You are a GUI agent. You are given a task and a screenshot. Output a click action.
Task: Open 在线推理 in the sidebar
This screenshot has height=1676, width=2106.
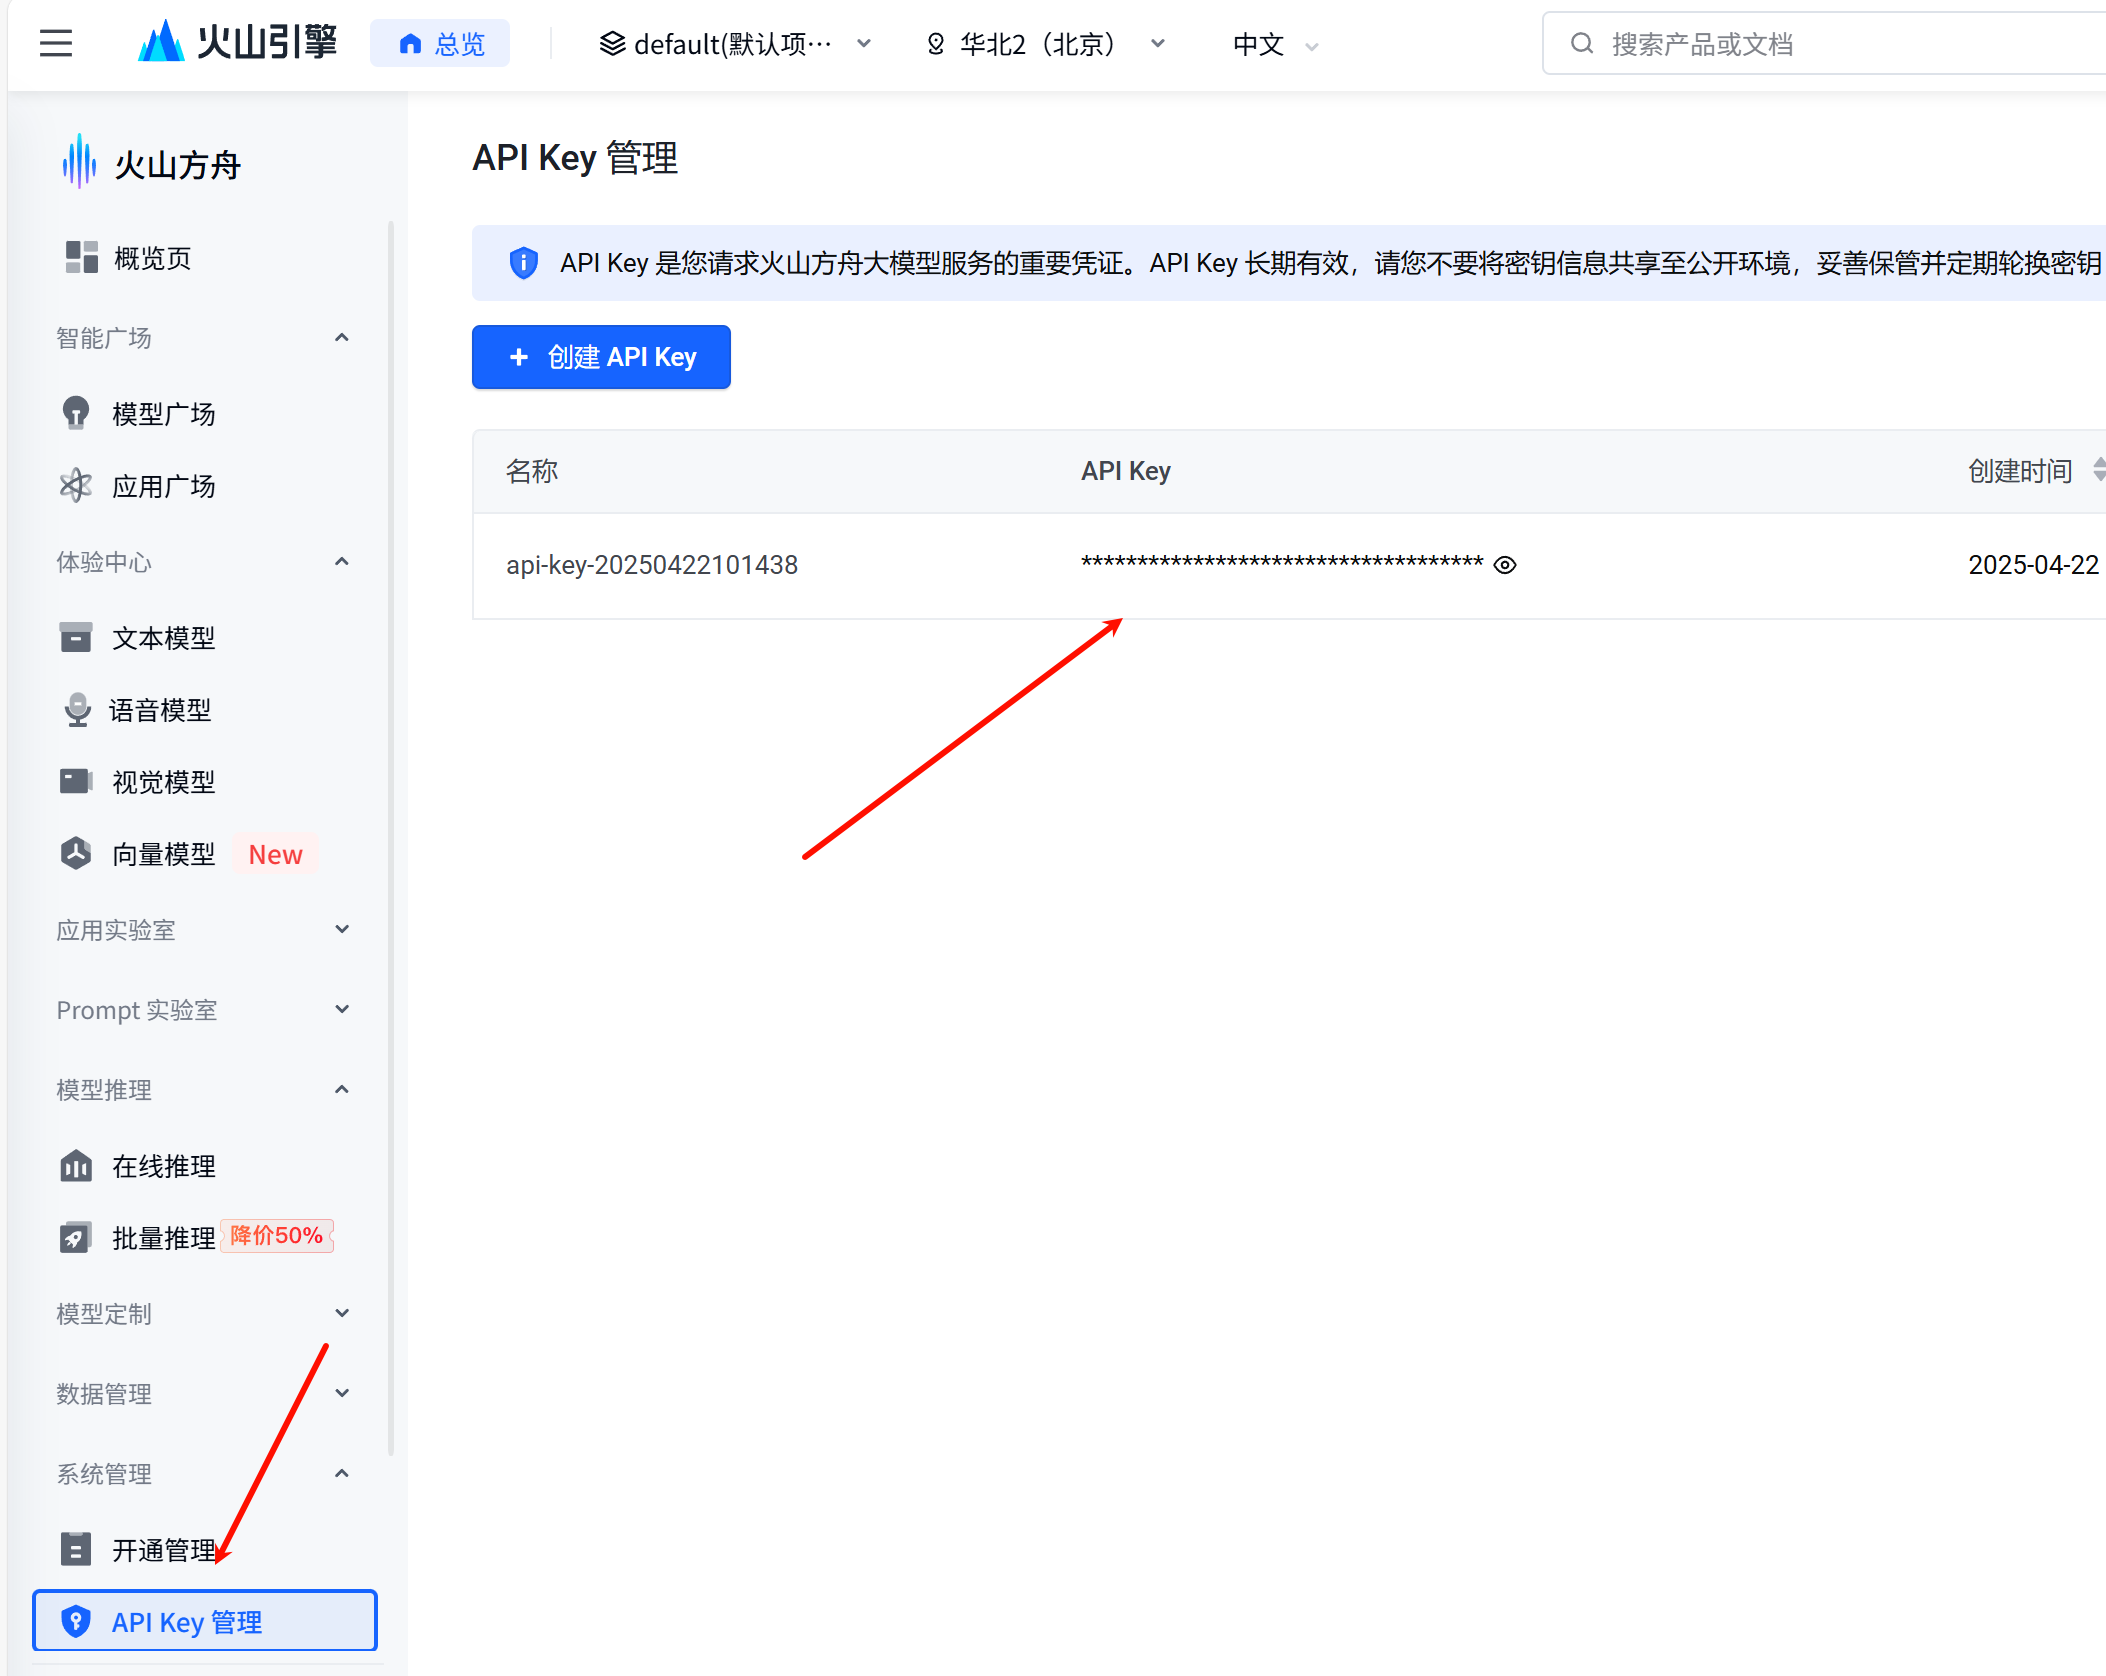click(x=163, y=1166)
